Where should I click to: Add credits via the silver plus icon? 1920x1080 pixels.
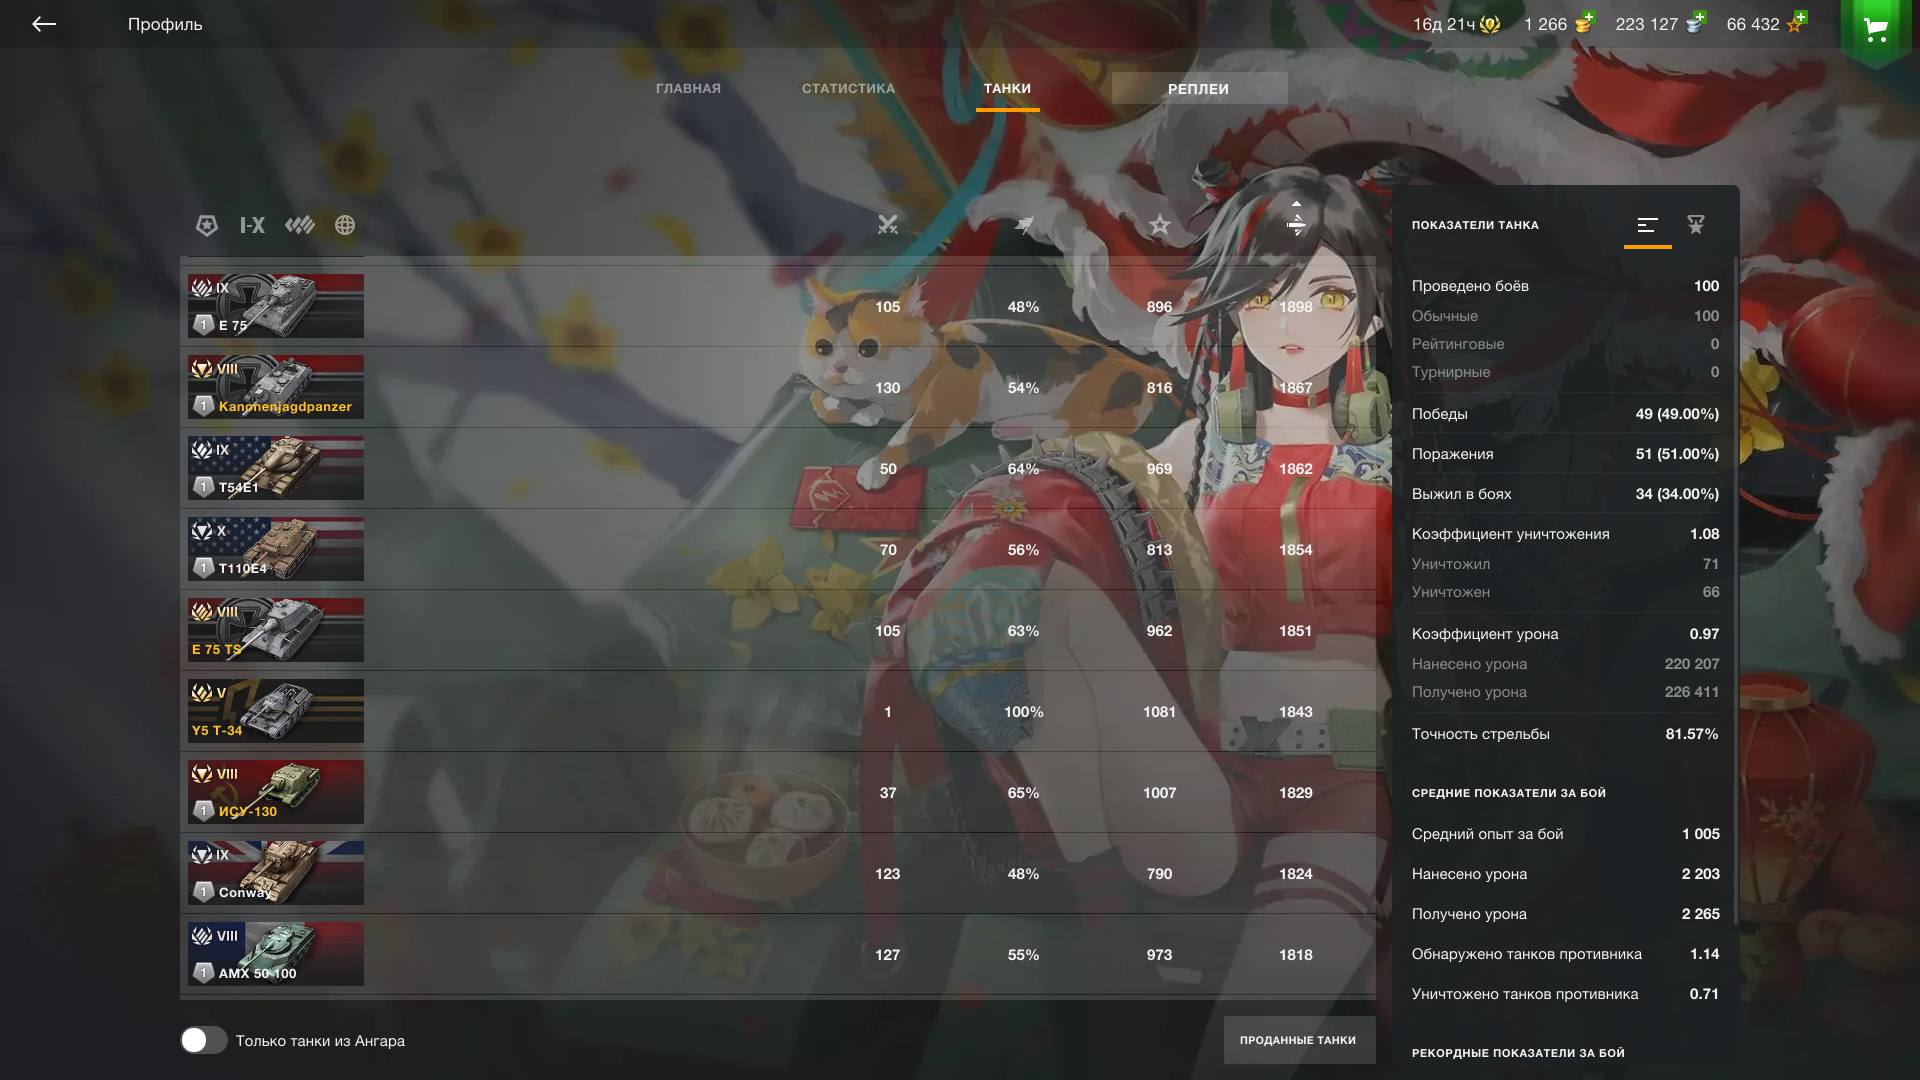click(1695, 22)
